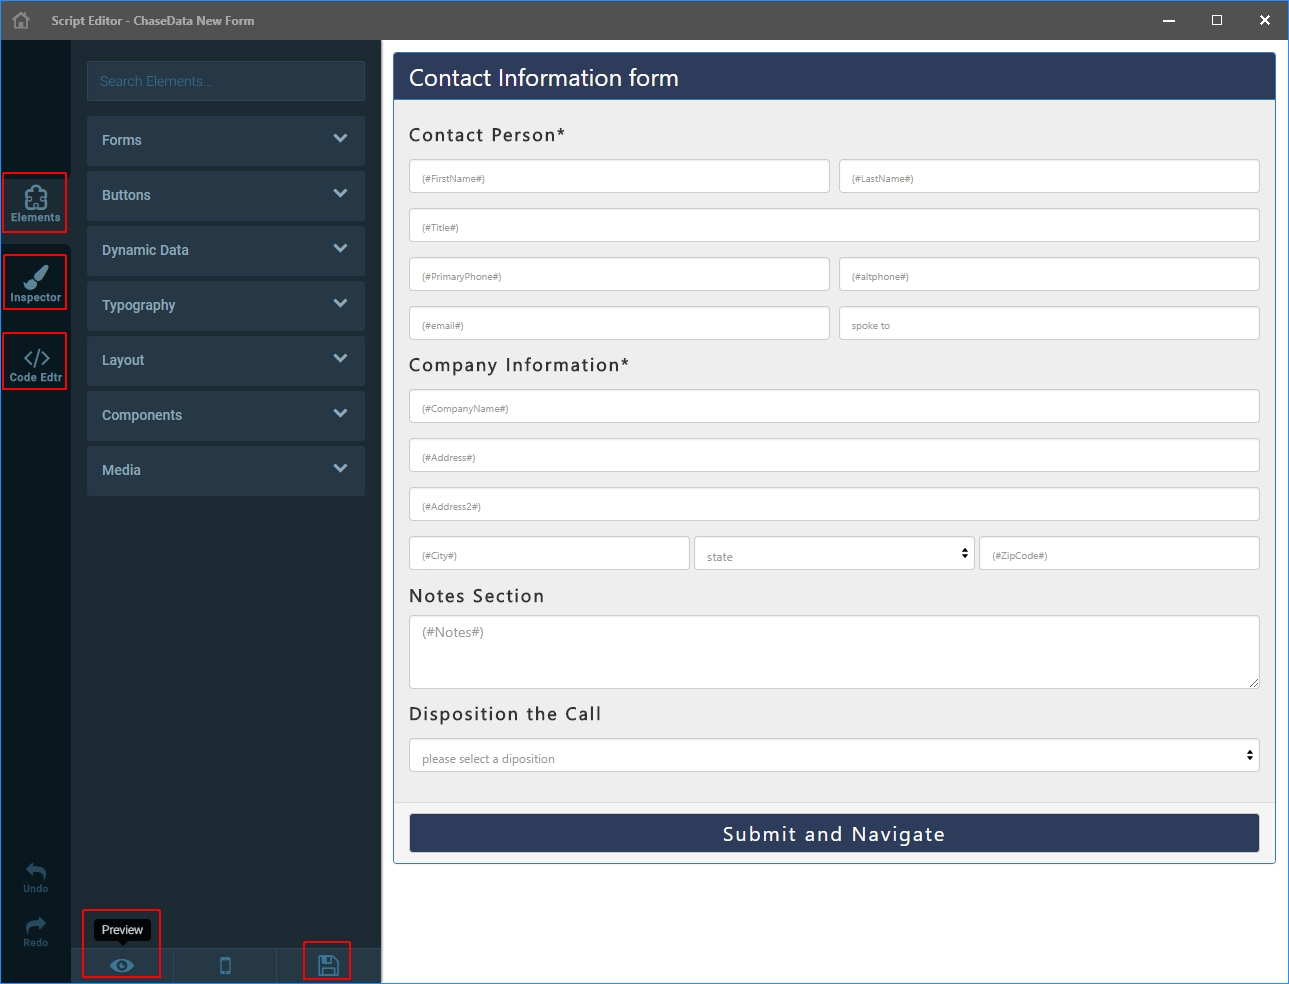Click the Home icon in the title bar

coord(20,19)
